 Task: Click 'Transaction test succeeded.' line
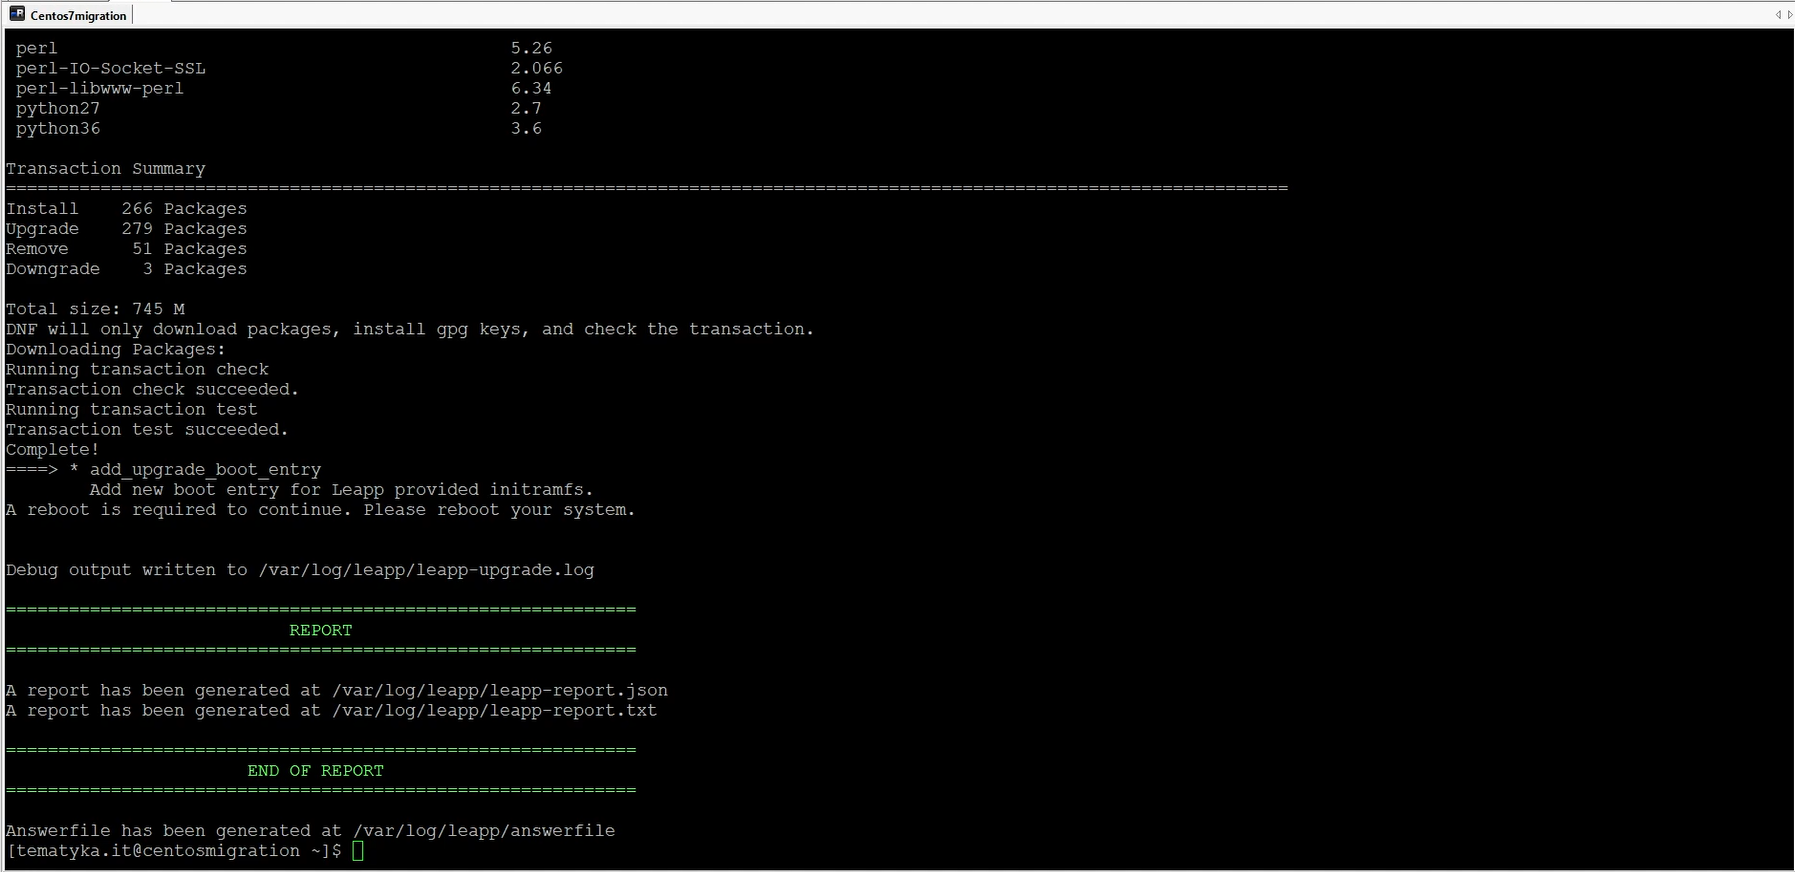(147, 429)
